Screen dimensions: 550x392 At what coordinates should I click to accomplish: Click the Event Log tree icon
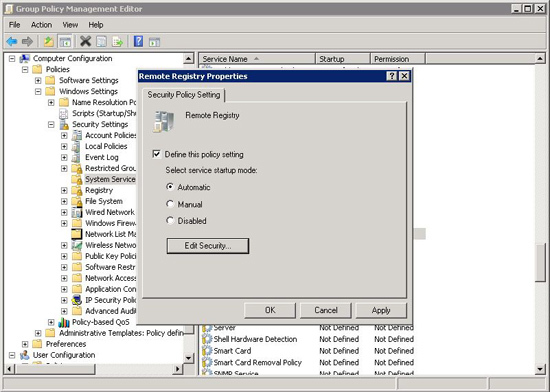click(77, 157)
